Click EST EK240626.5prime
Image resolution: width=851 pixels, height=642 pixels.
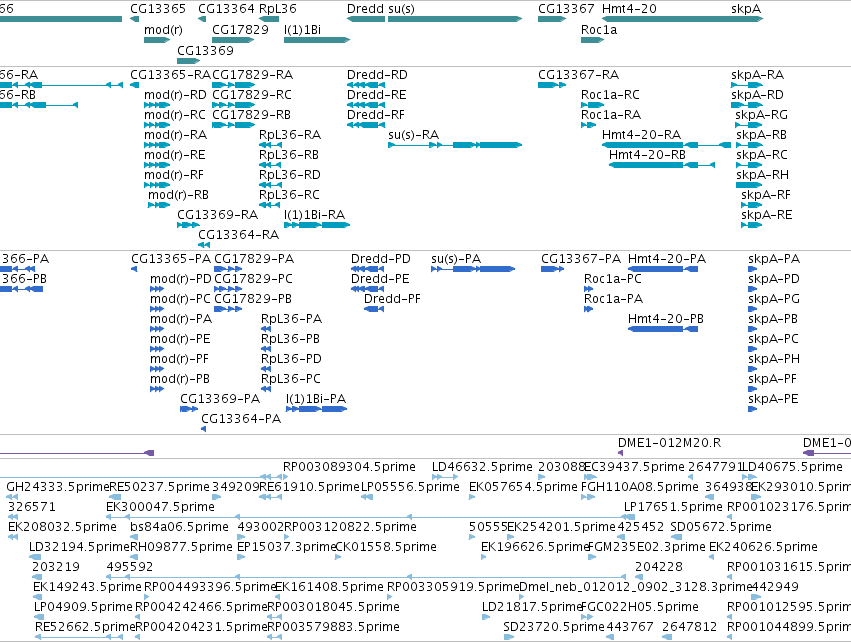763,547
